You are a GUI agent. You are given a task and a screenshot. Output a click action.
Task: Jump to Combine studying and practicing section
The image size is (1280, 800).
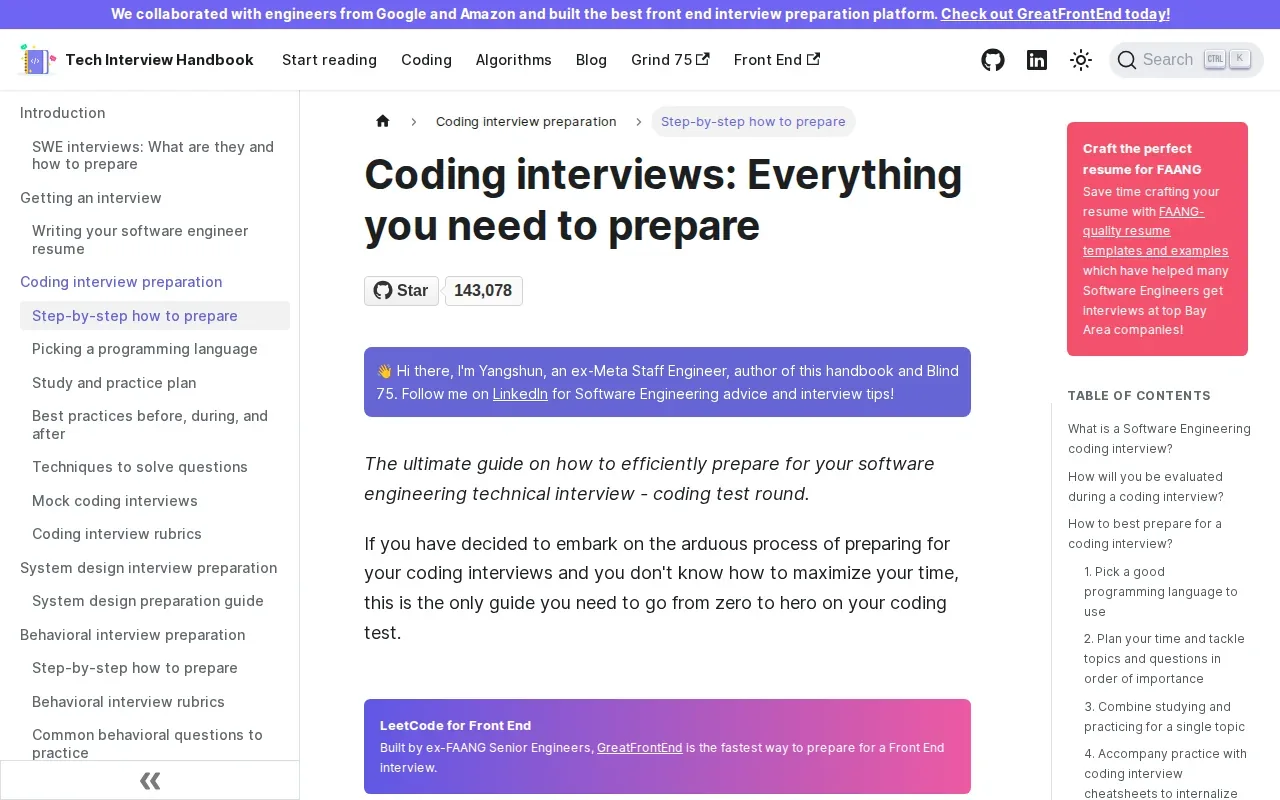pos(1164,717)
